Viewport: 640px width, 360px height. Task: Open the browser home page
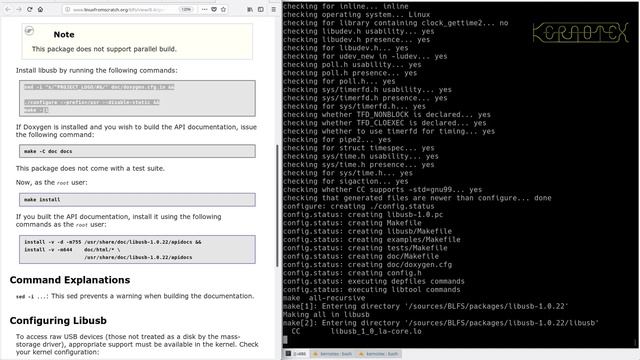[40, 9]
